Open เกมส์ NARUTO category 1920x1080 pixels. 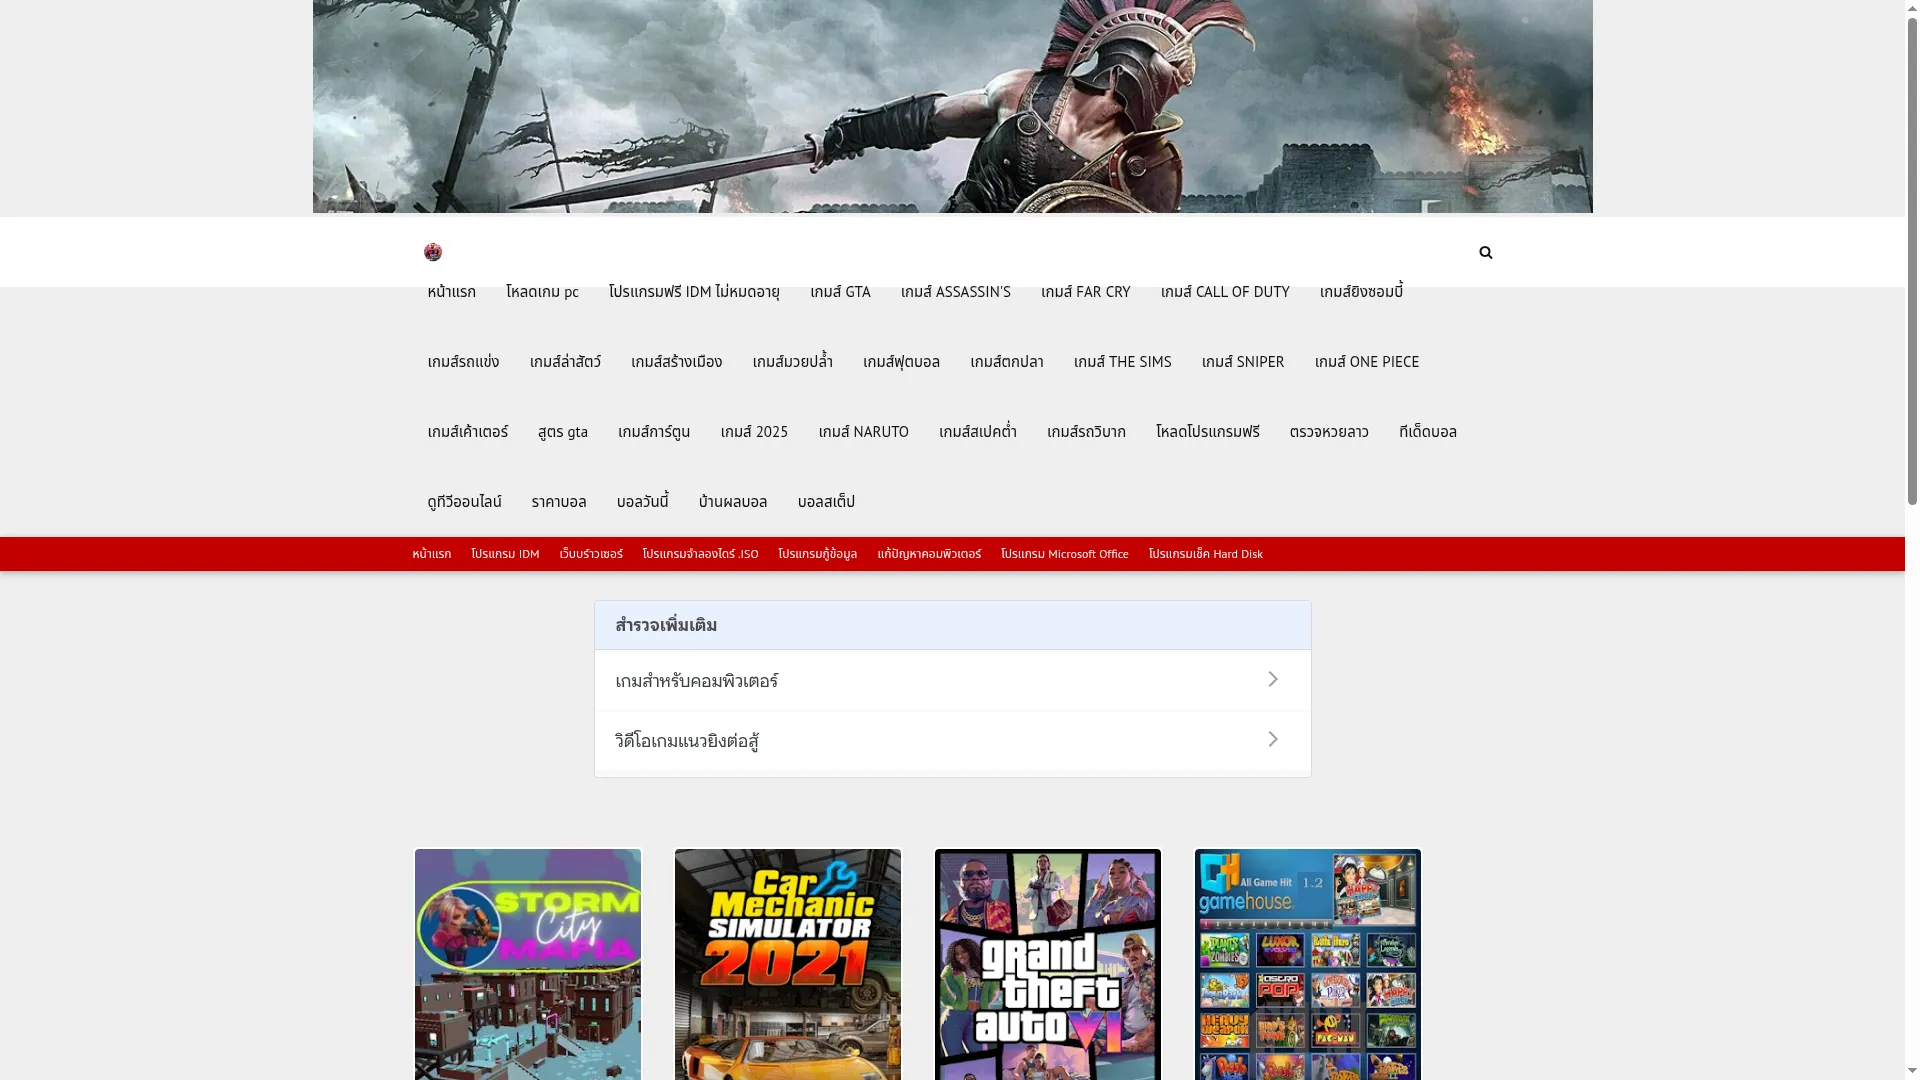[863, 432]
